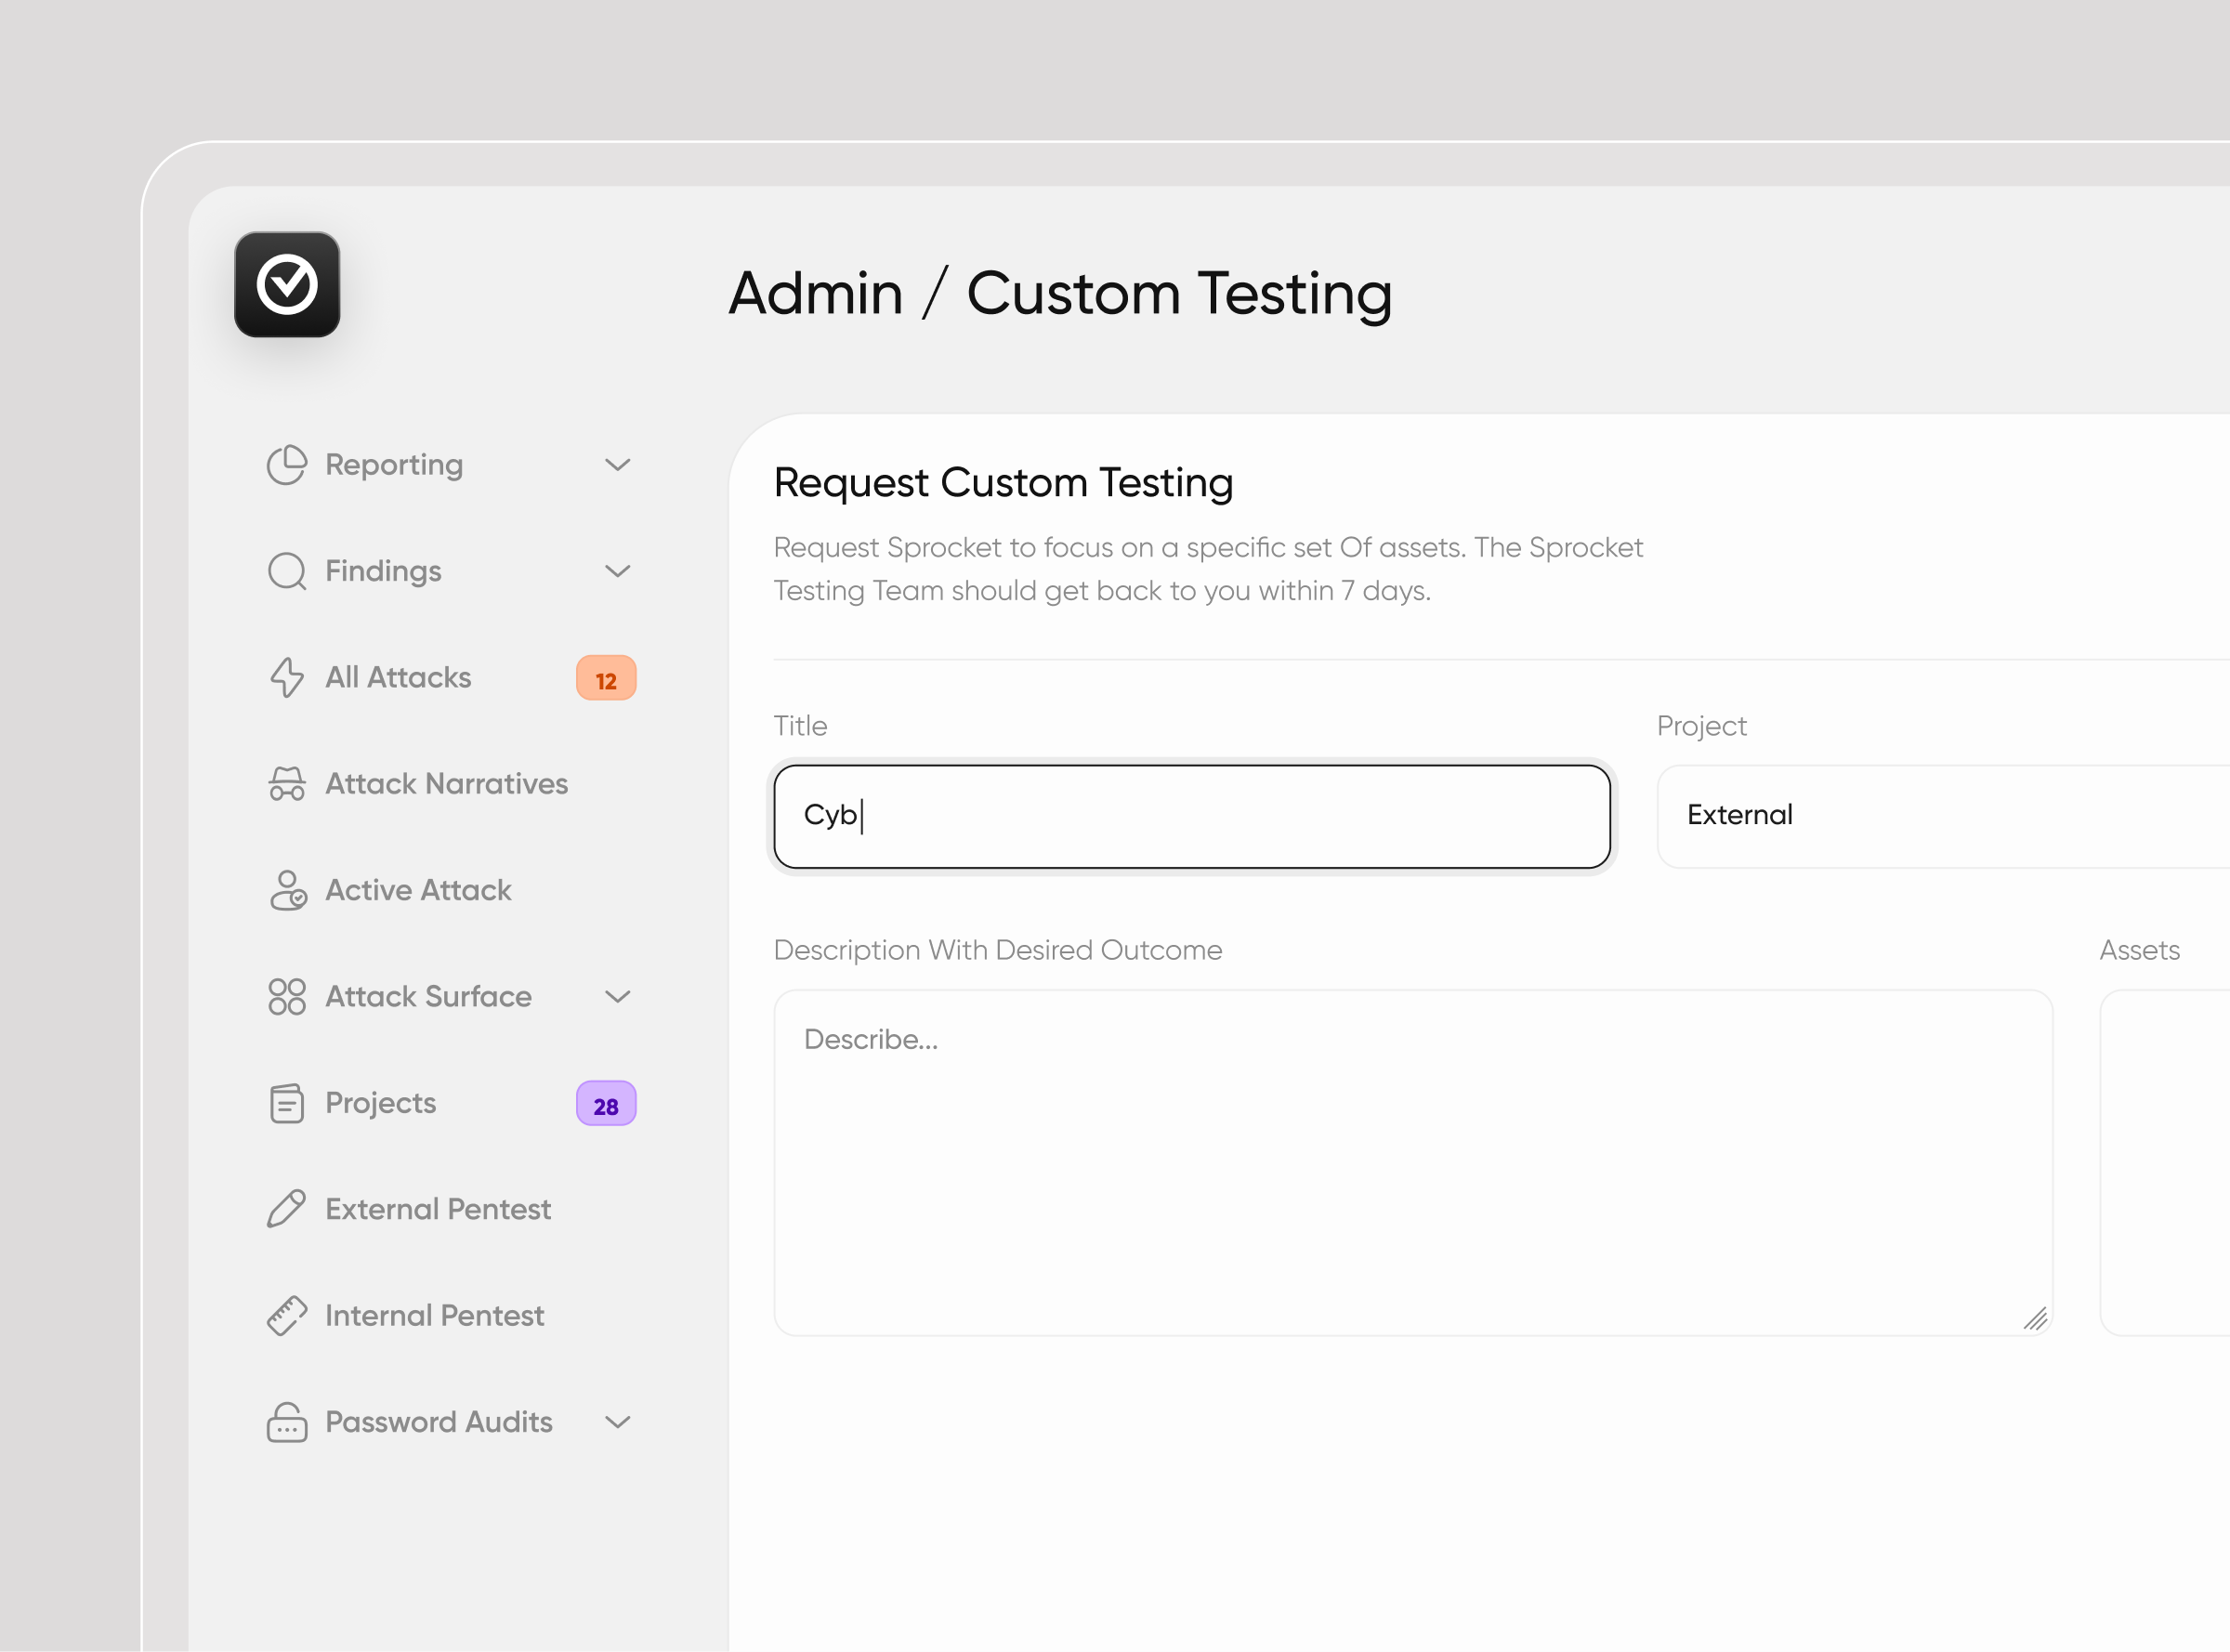This screenshot has height=1652, width=2230.
Task: Click the 'Request Sprocket to focus' description text
Action: point(1208,569)
